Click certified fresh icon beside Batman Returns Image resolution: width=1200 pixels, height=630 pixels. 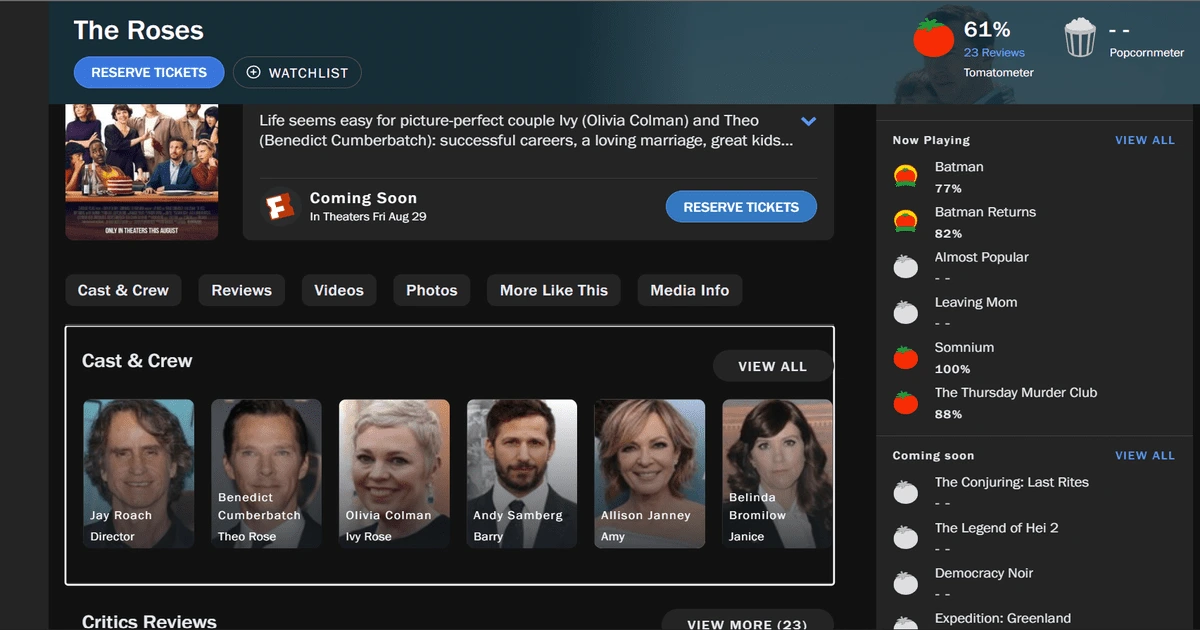[906, 222]
